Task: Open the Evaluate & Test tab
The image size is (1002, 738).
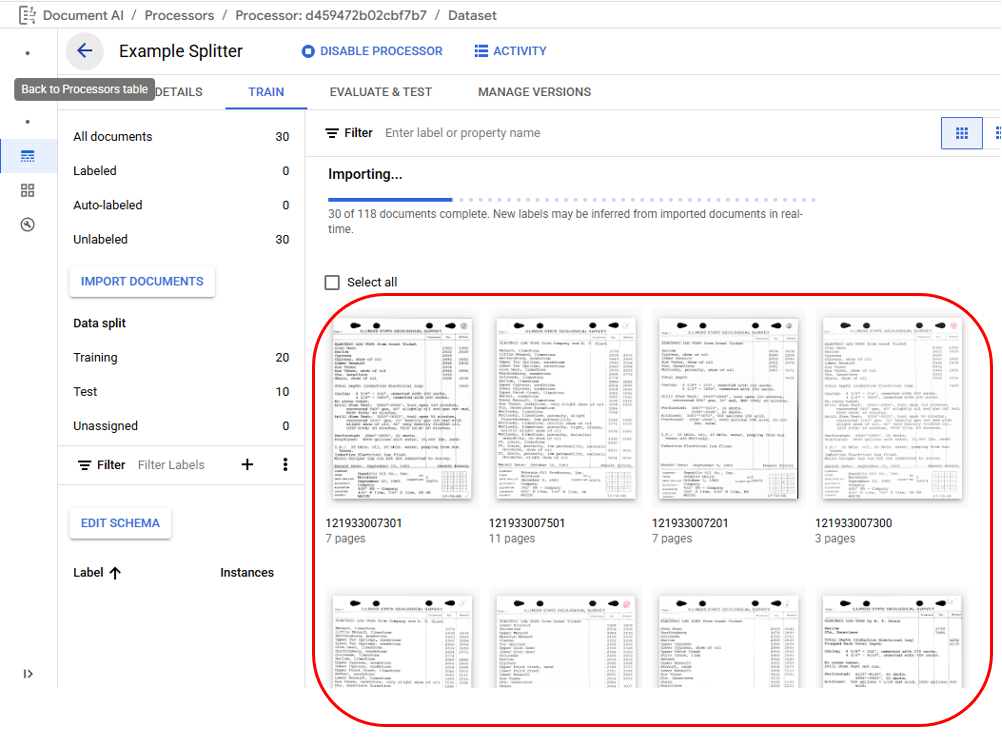Action: click(x=380, y=92)
